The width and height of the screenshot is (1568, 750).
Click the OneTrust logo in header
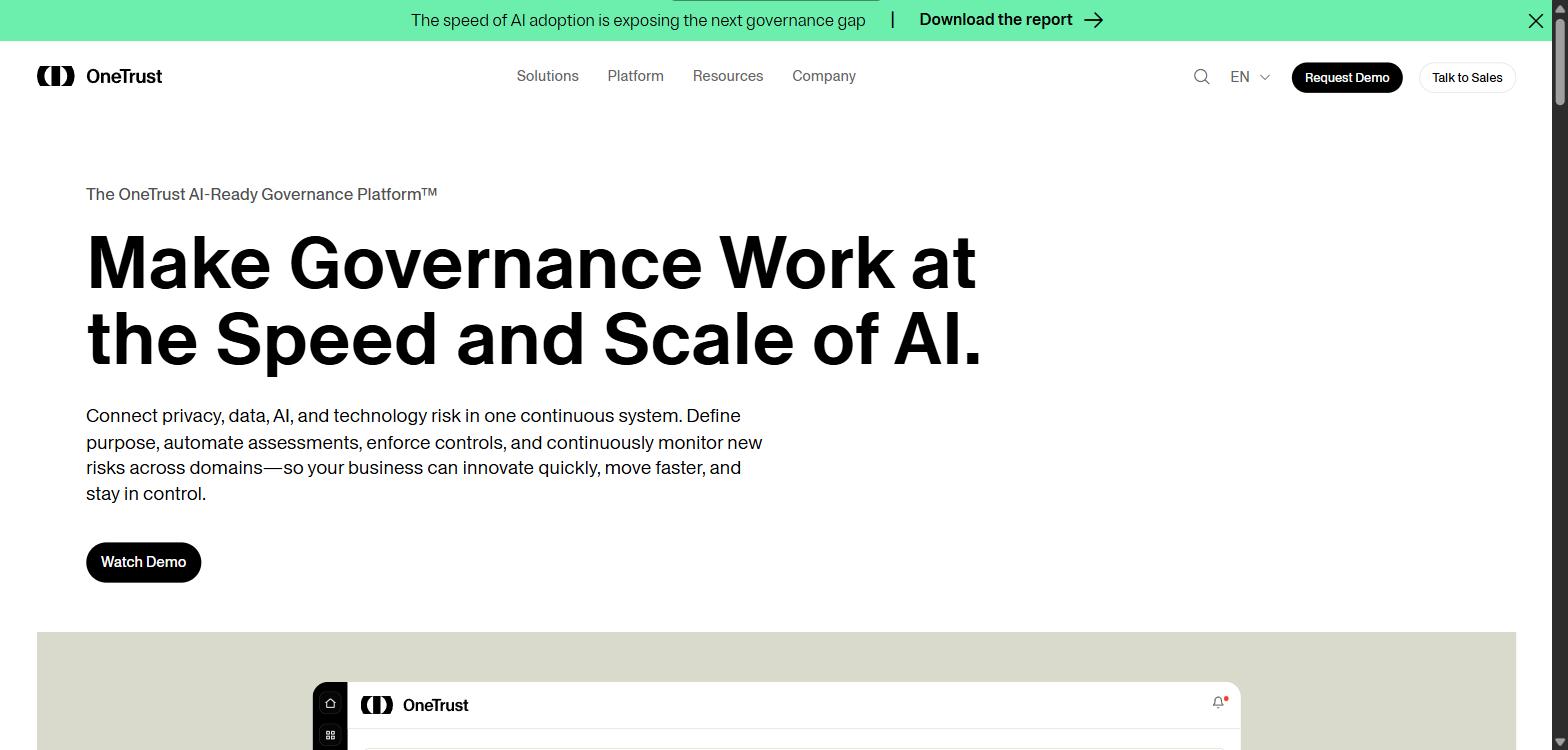pos(99,76)
